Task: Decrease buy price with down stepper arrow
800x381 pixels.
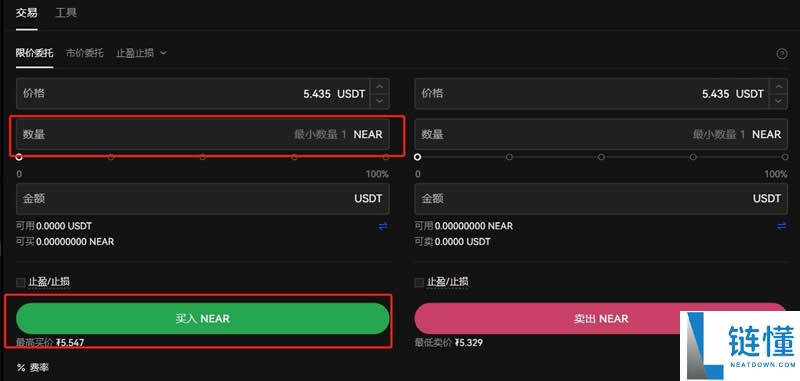Action: [x=379, y=100]
